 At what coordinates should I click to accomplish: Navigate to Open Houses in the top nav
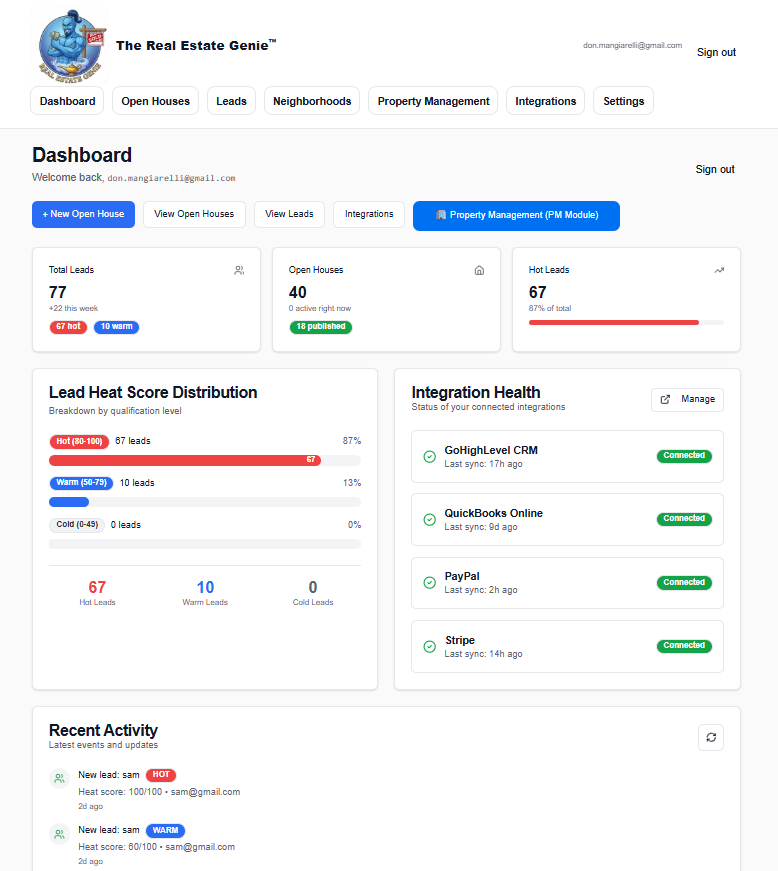coord(155,100)
